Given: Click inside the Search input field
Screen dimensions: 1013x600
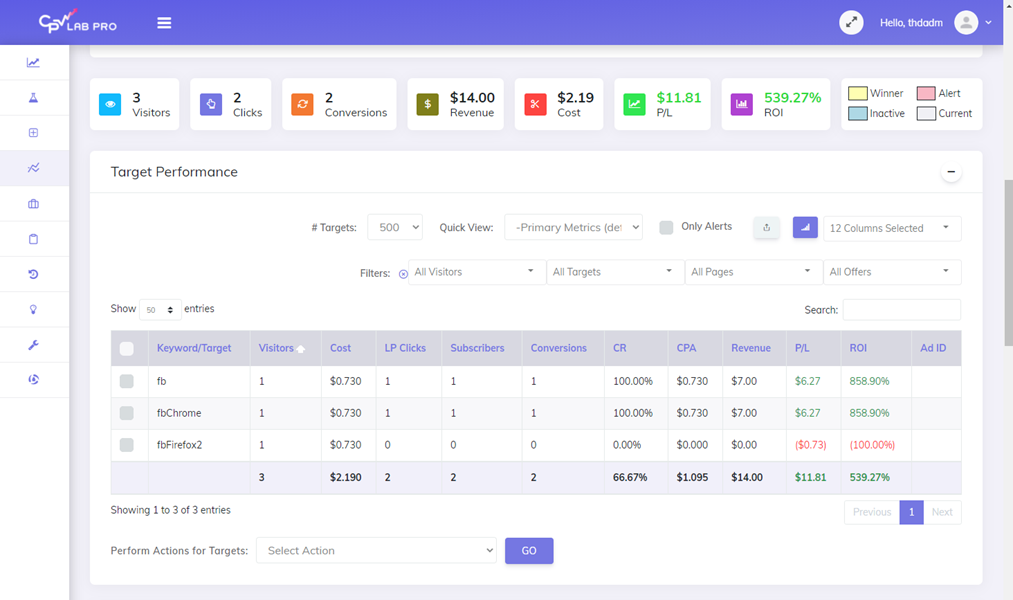Looking at the screenshot, I should 900,309.
